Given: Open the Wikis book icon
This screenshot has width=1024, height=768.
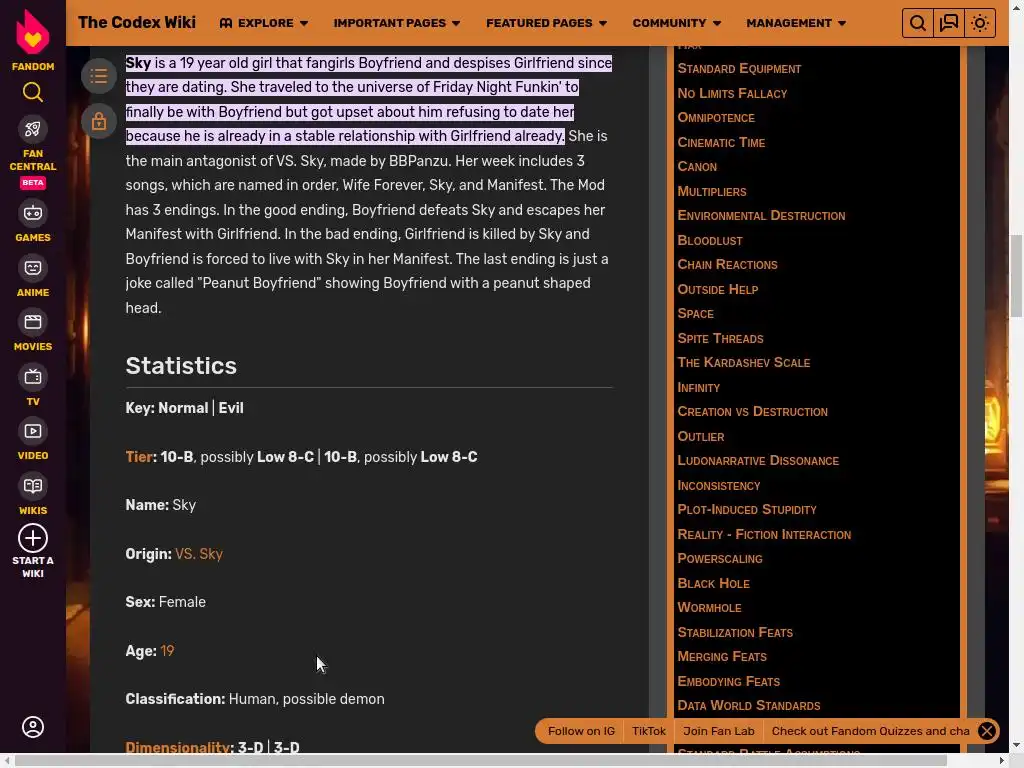Looking at the screenshot, I should tap(33, 486).
